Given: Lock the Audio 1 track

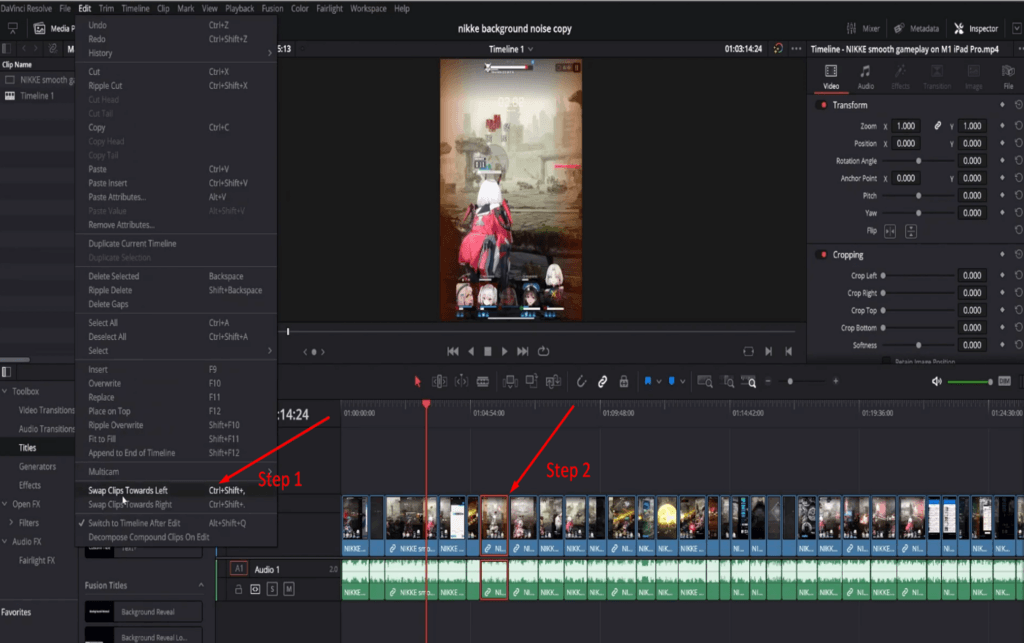Looking at the screenshot, I should point(238,589).
